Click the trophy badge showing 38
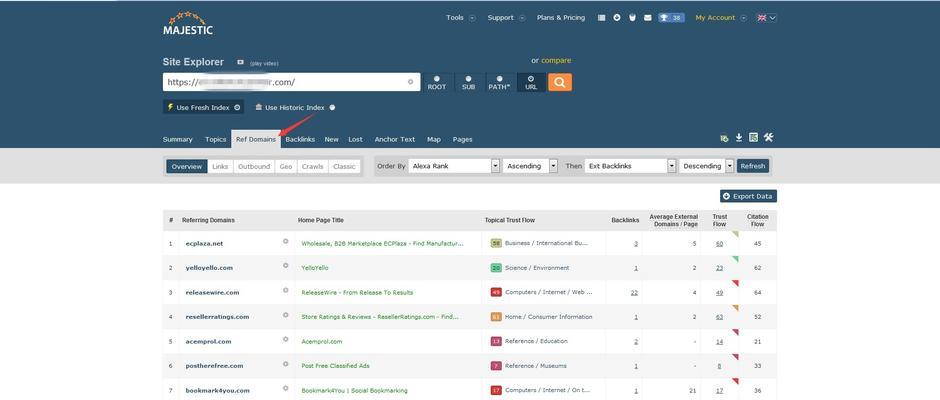Image resolution: width=940 pixels, height=400 pixels. (x=671, y=18)
